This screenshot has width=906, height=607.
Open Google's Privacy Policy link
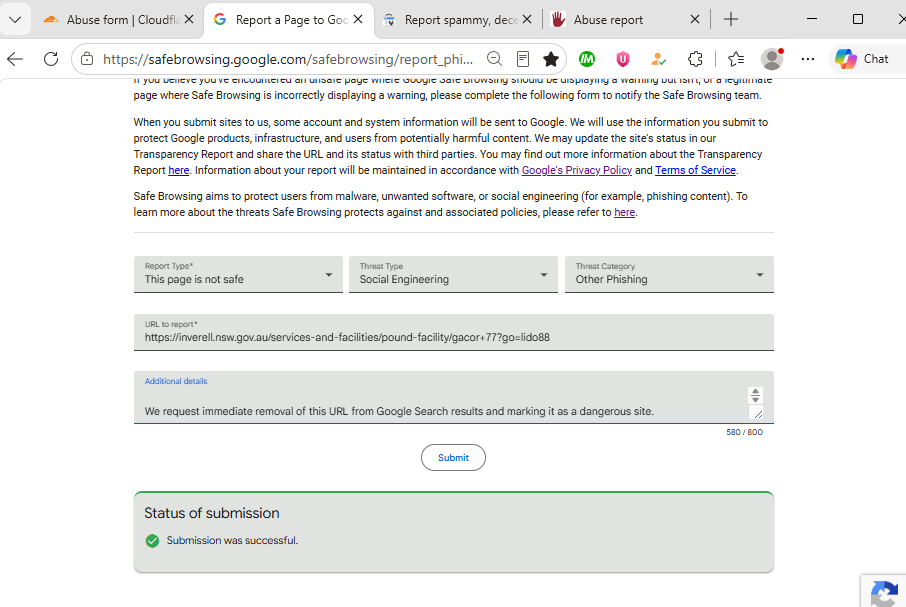(577, 170)
